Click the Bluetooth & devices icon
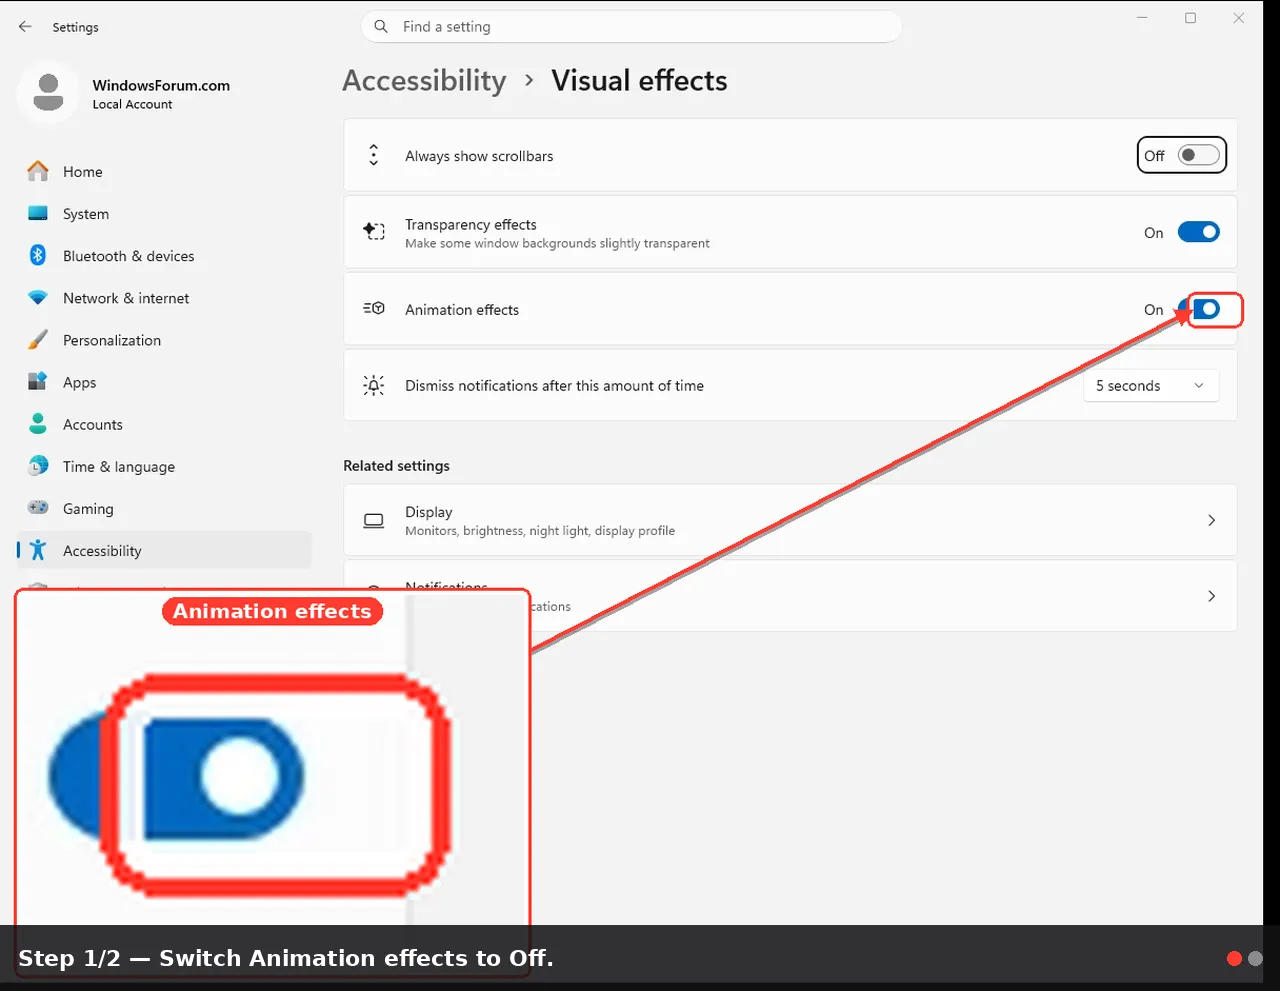Viewport: 1280px width, 991px height. point(38,255)
